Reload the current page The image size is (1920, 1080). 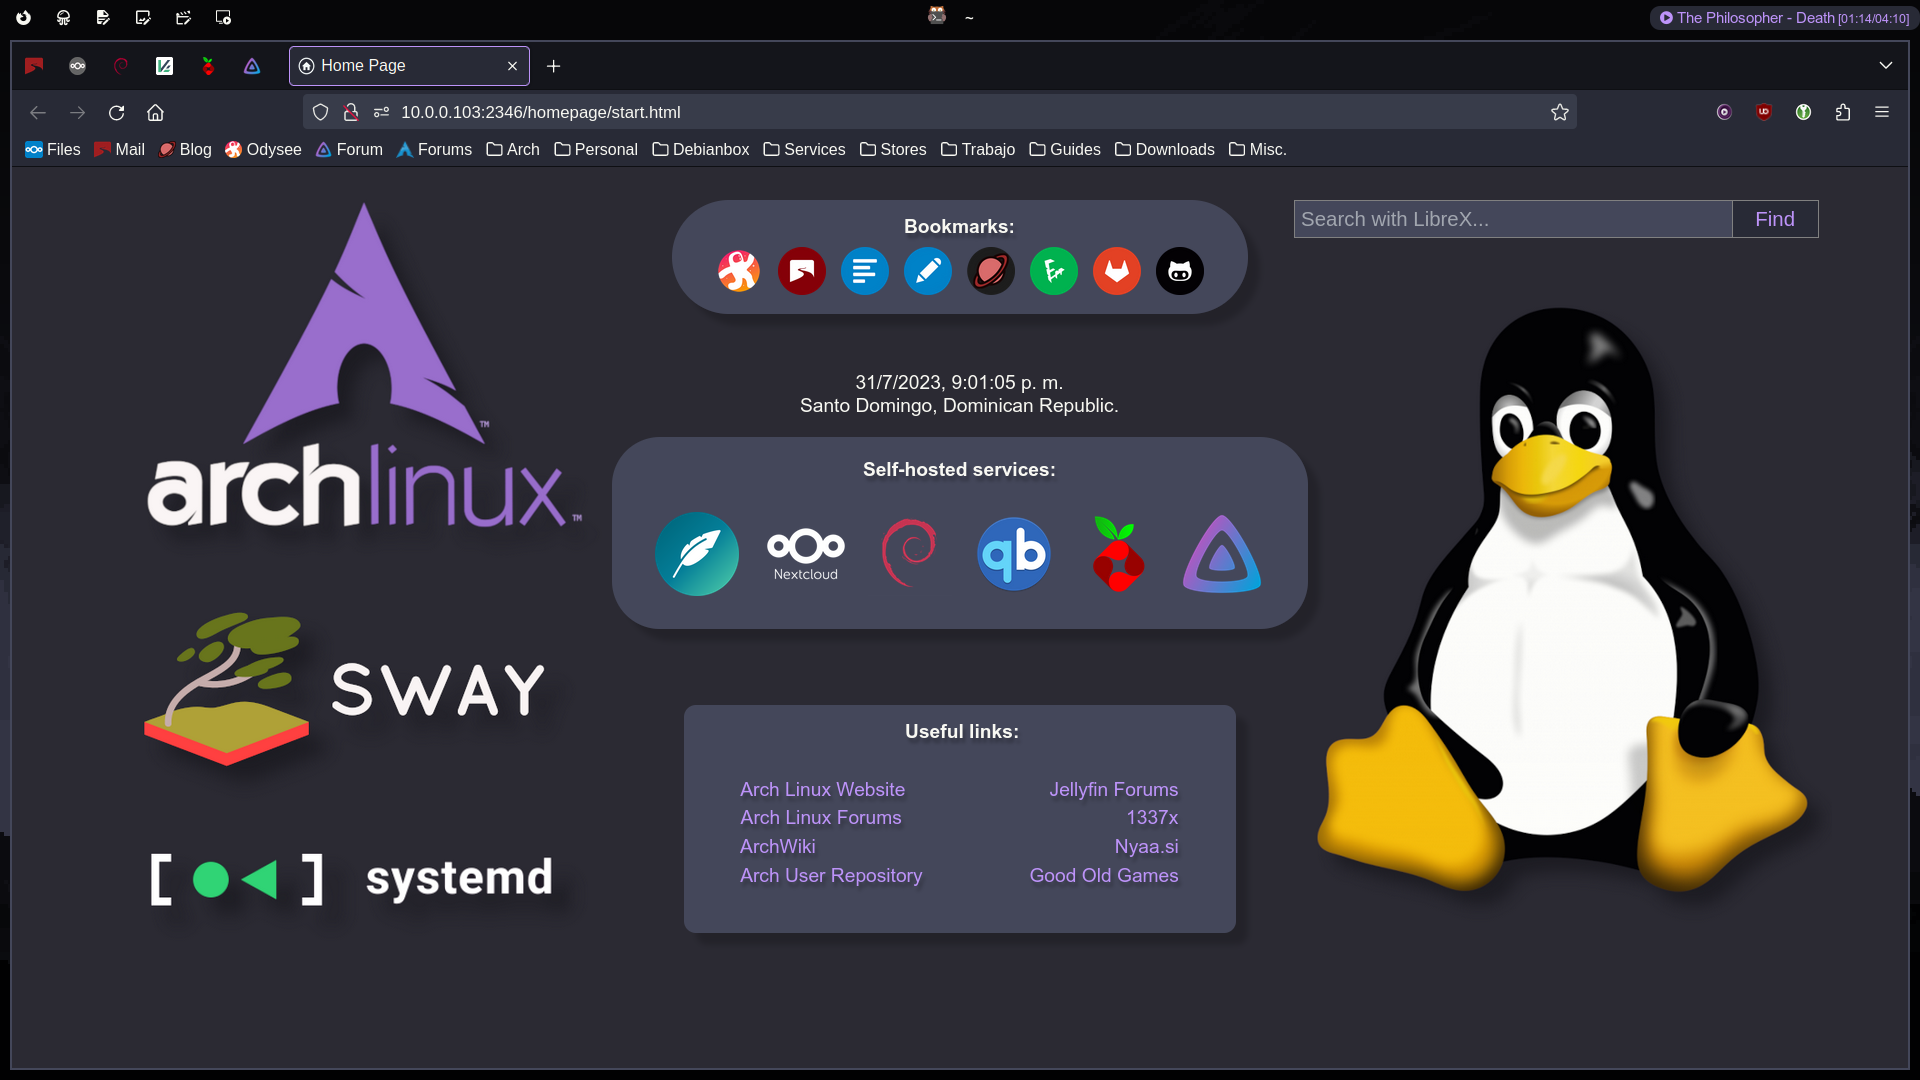point(116,112)
